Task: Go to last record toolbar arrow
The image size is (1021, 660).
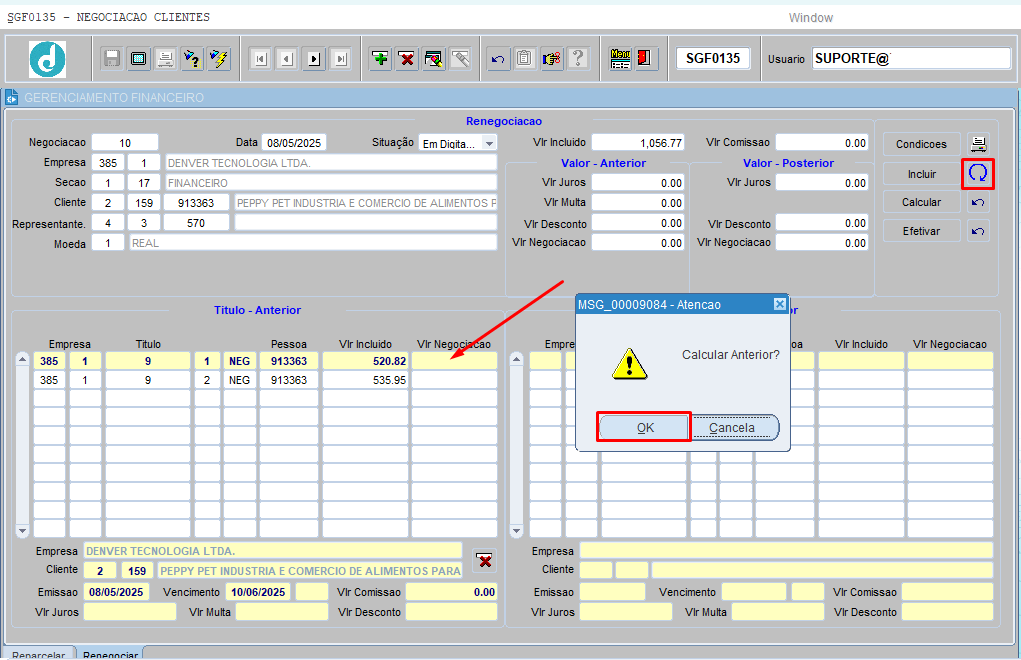Action: pyautogui.click(x=341, y=59)
